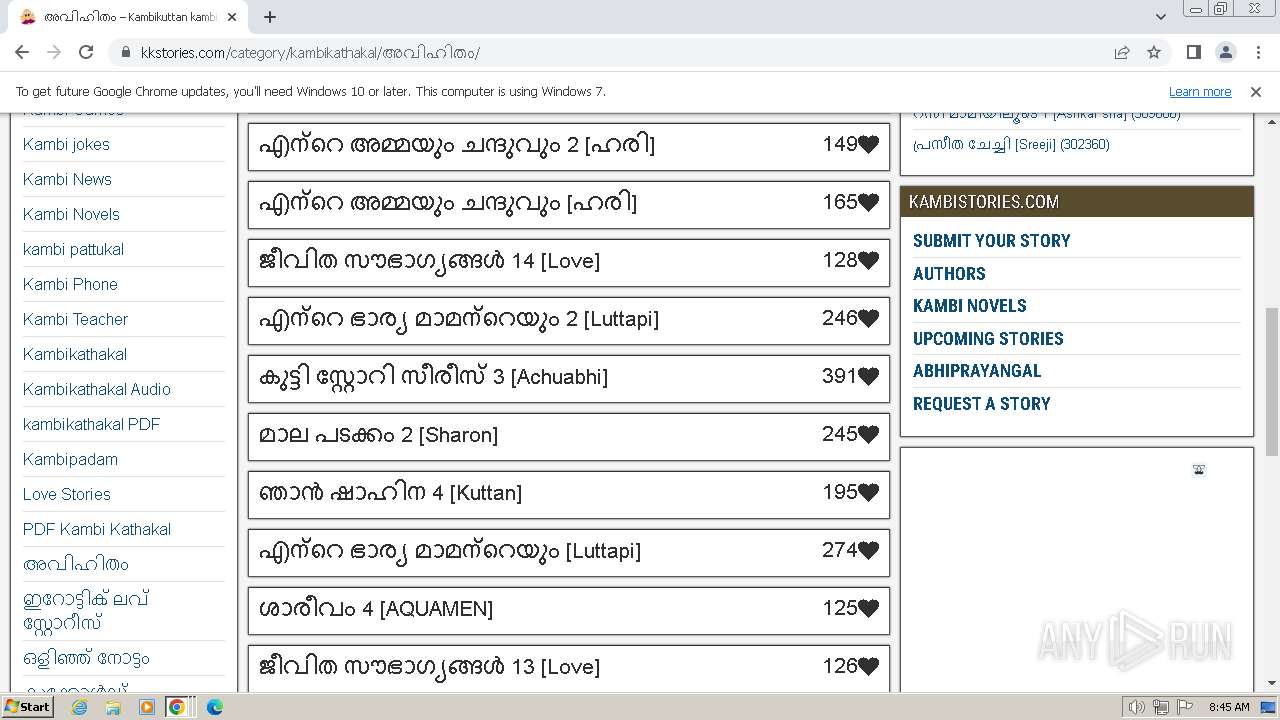This screenshot has width=1280, height=720.
Task: Like heart on ഞാൻ ഷാഹിന 4 [Kuttan]
Action: [x=868, y=492]
